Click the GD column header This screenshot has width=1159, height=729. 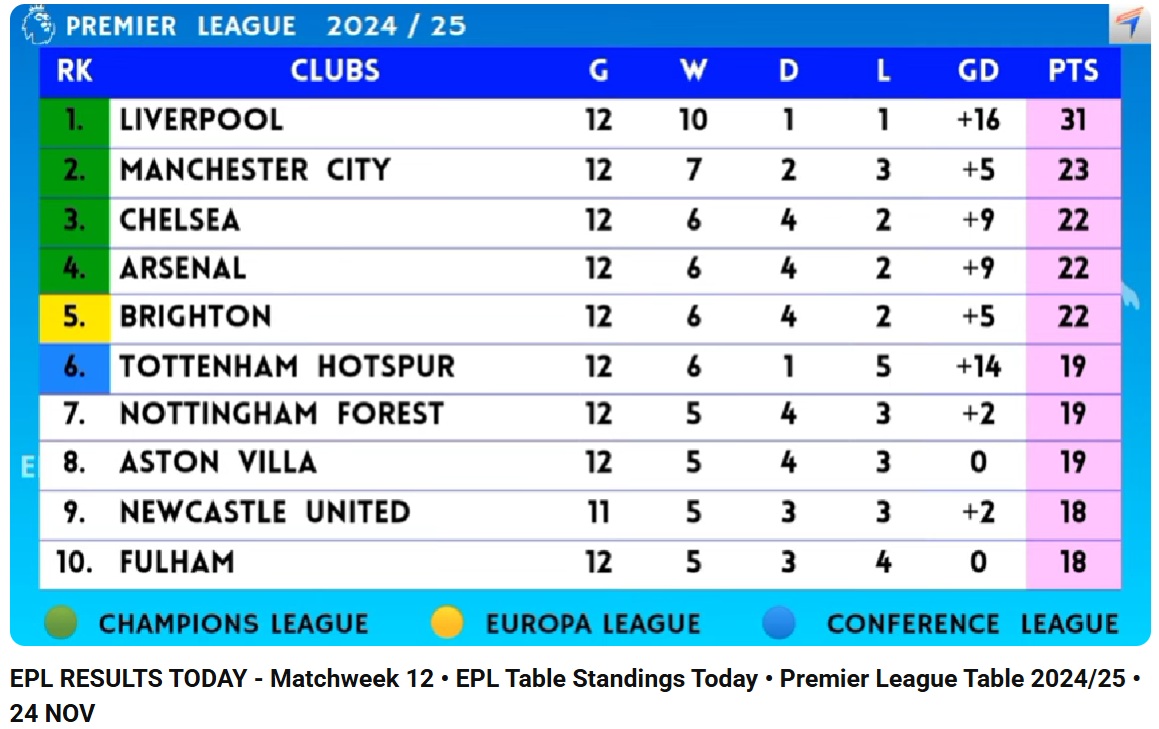pyautogui.click(x=978, y=71)
